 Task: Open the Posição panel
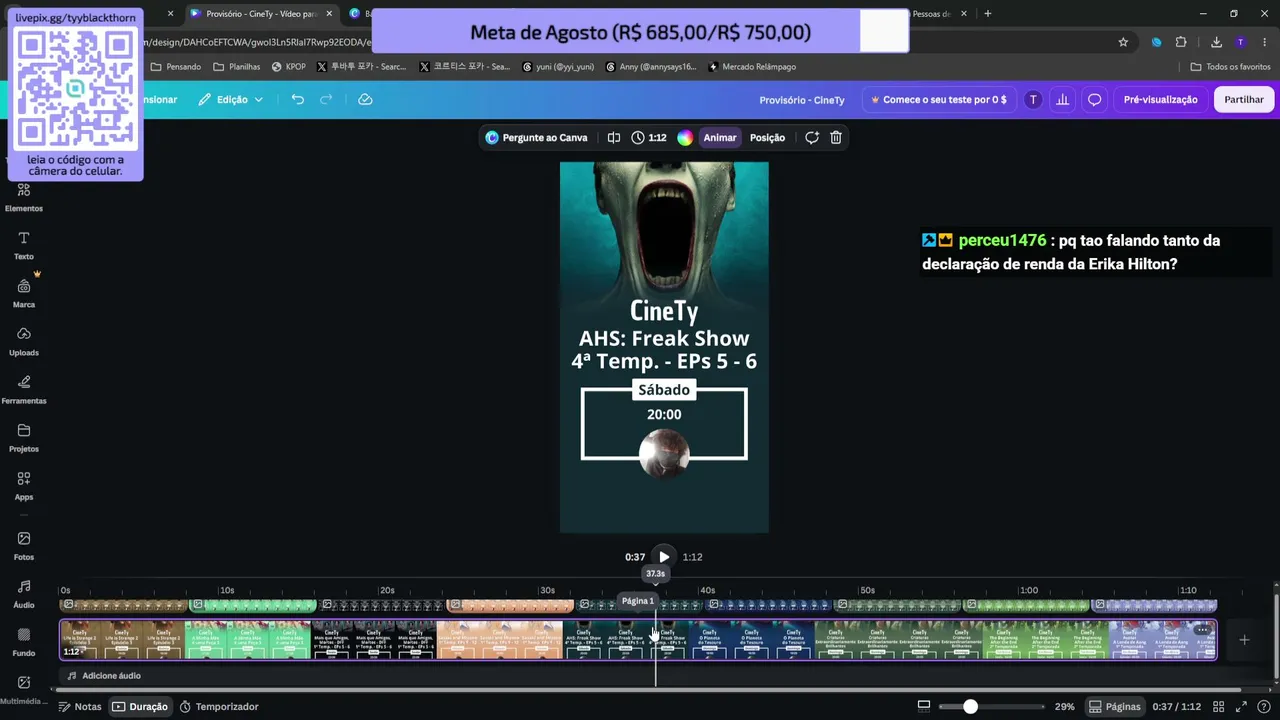point(767,138)
